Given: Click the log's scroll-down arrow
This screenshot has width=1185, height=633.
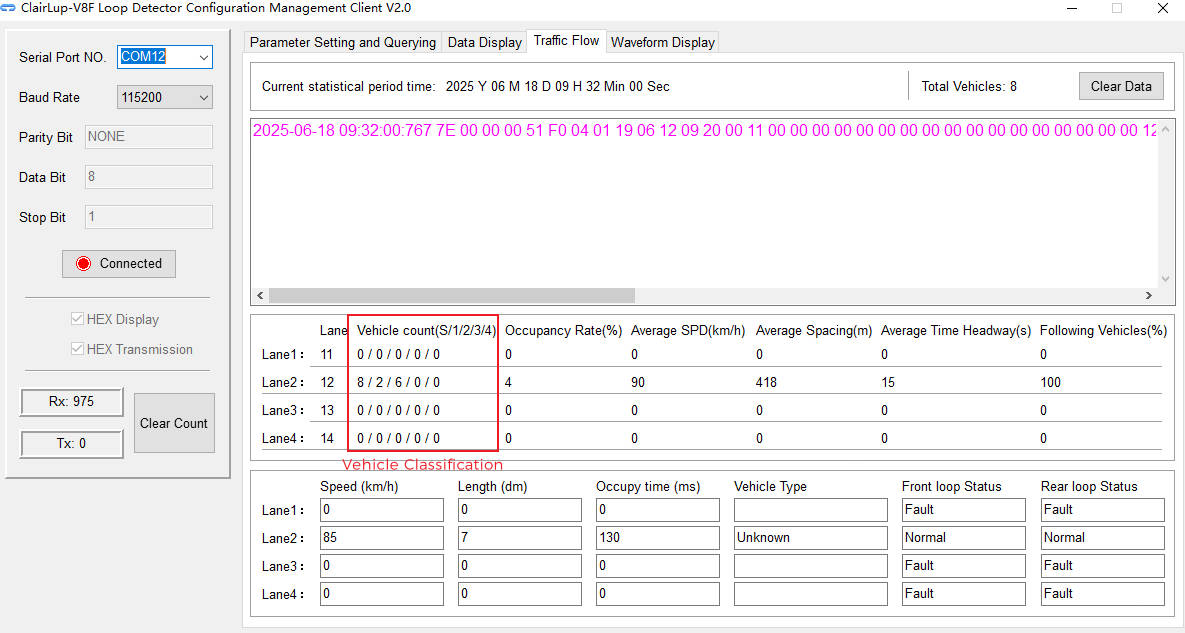Looking at the screenshot, I should 1166,279.
